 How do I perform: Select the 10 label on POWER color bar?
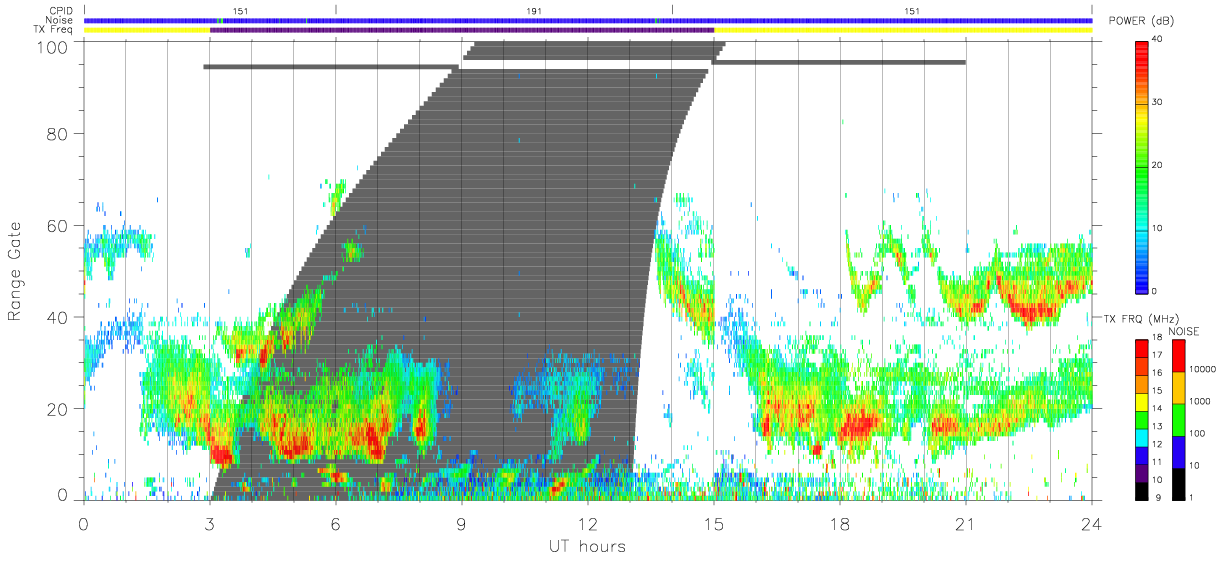[x=1157, y=228]
